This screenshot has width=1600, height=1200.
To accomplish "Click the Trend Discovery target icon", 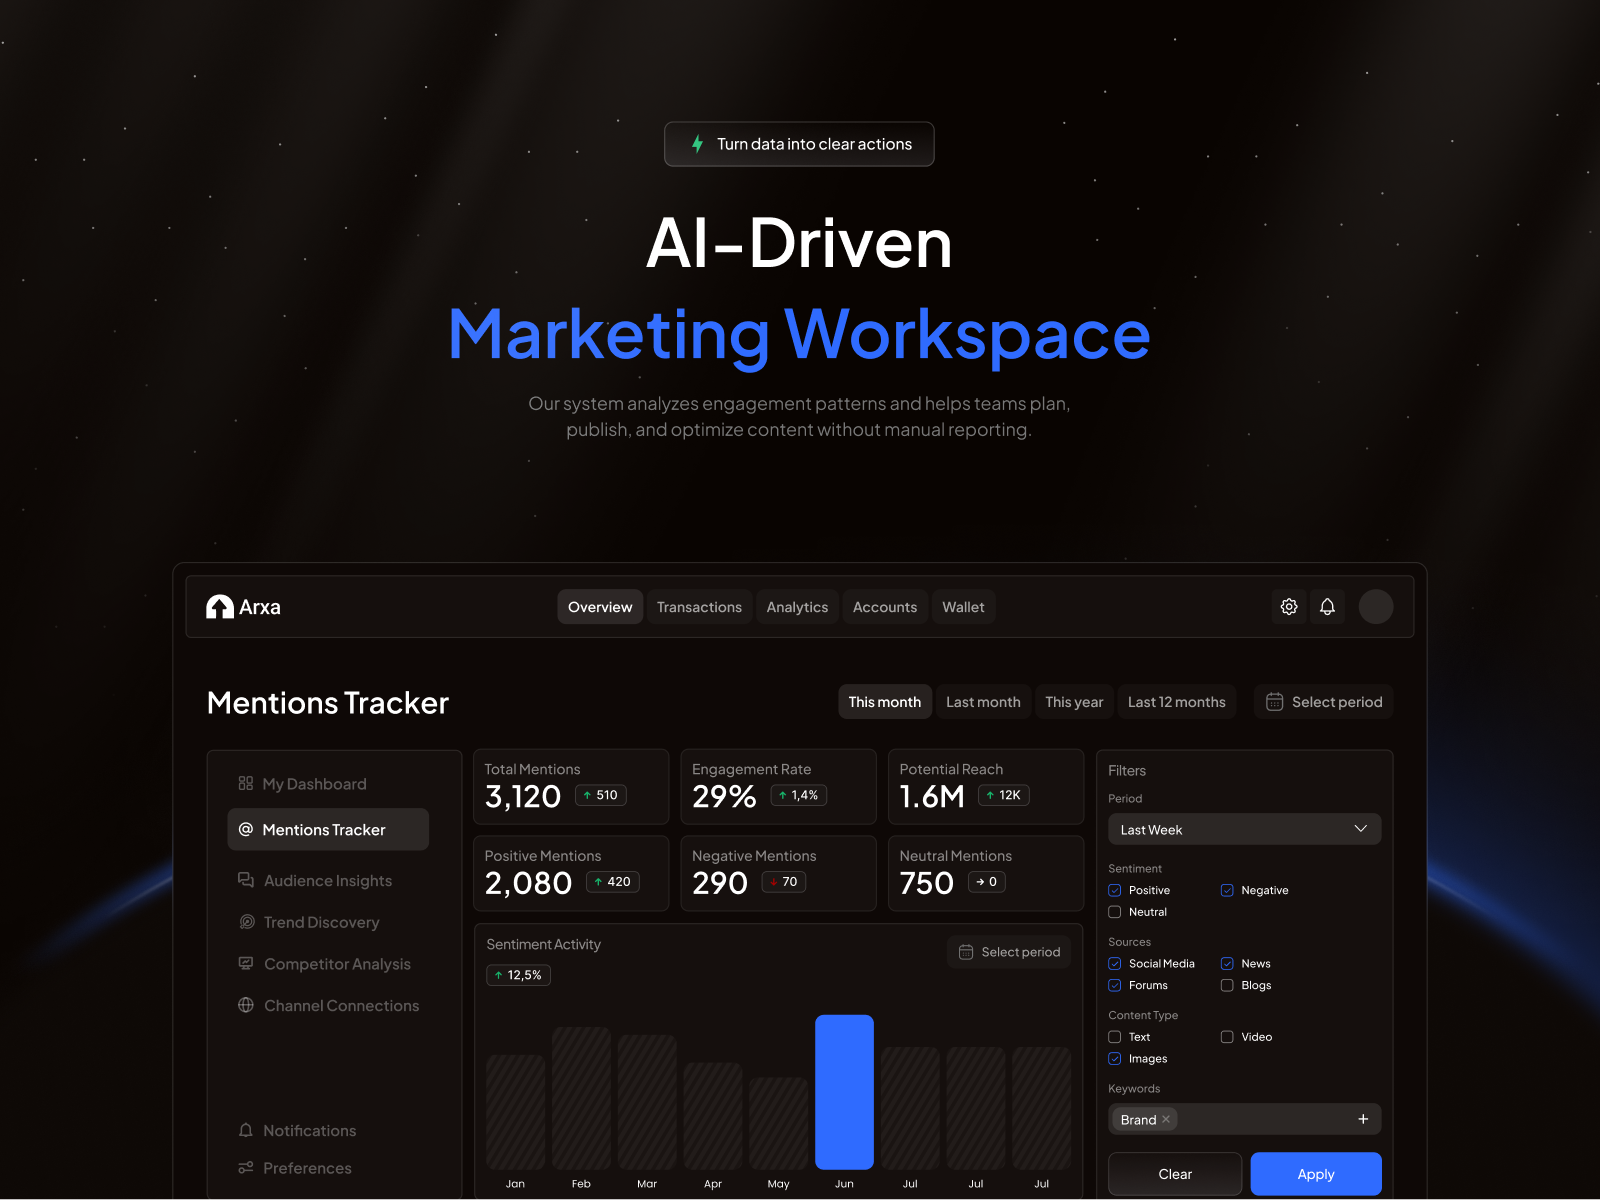I will [247, 922].
